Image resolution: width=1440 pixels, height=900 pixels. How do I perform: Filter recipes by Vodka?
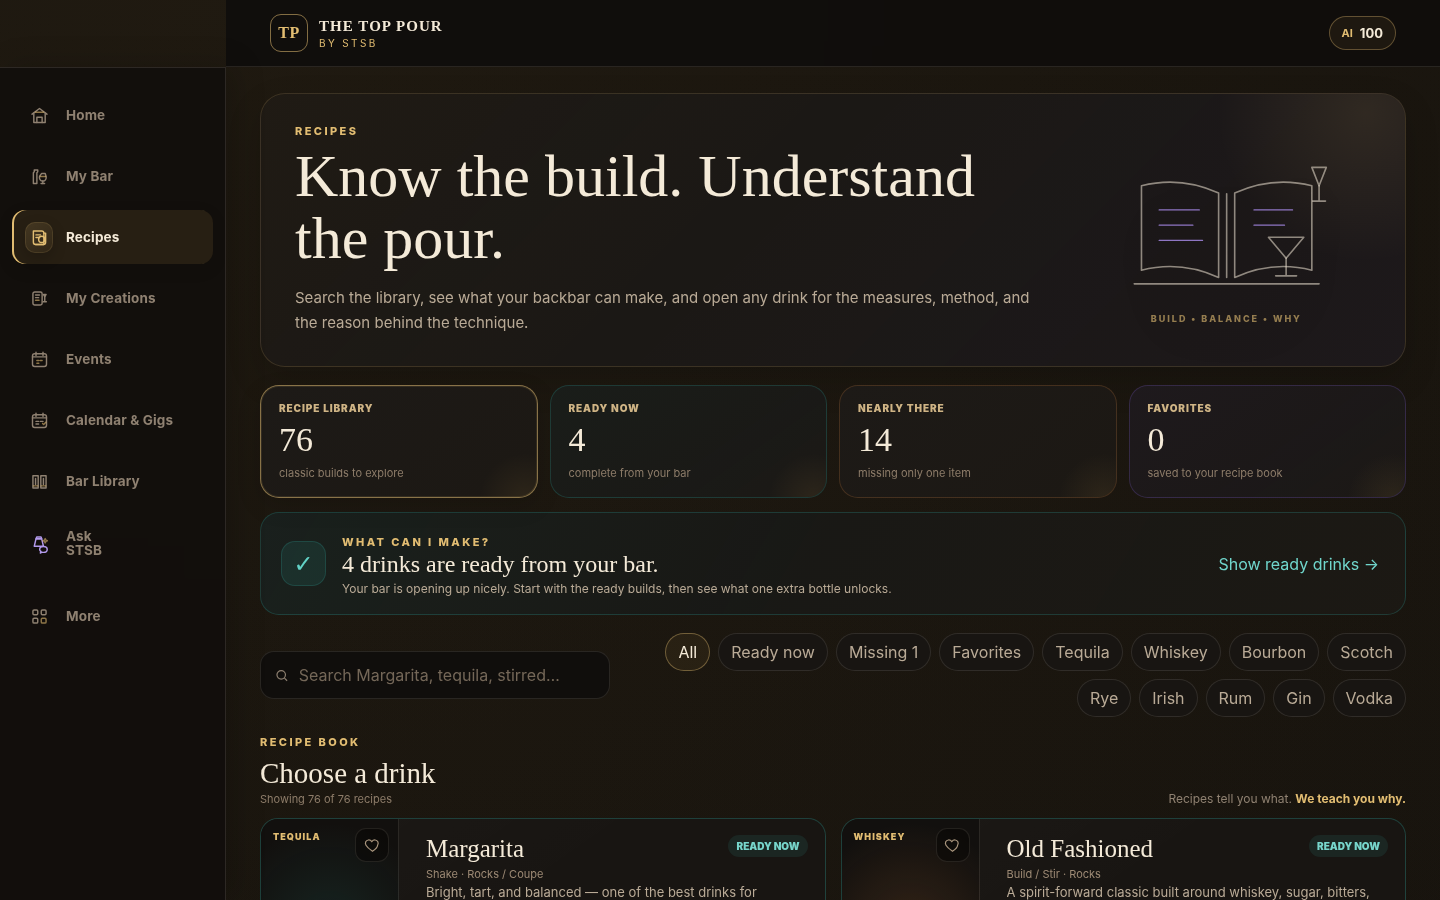click(1369, 698)
